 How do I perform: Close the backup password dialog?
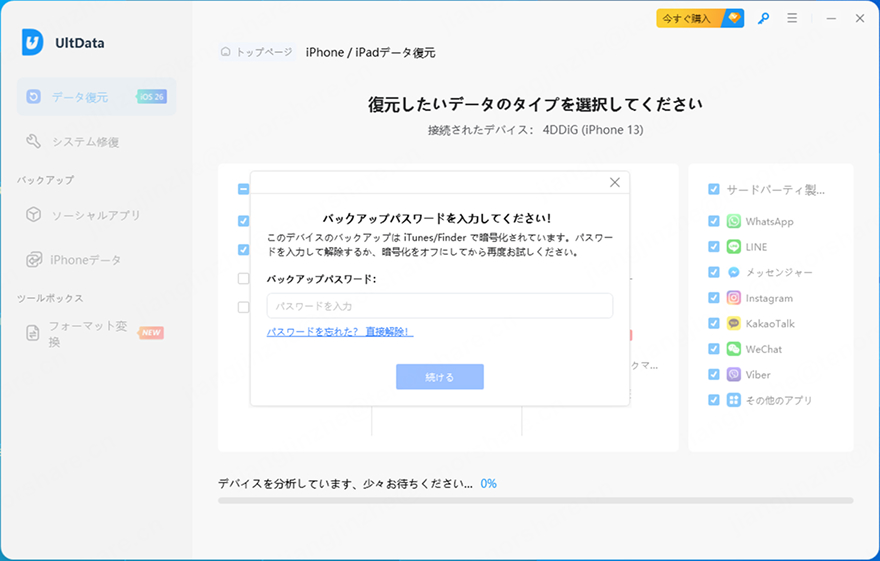(x=615, y=182)
